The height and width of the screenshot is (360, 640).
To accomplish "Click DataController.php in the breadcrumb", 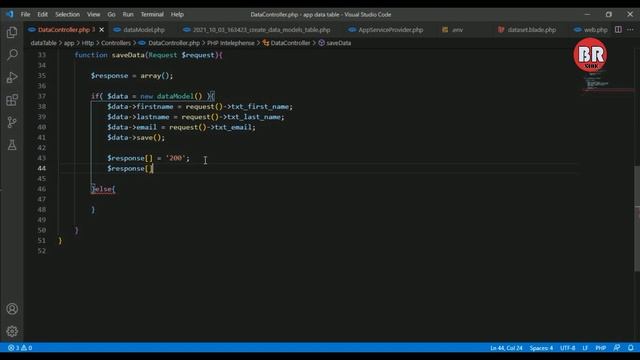I will click(x=174, y=43).
